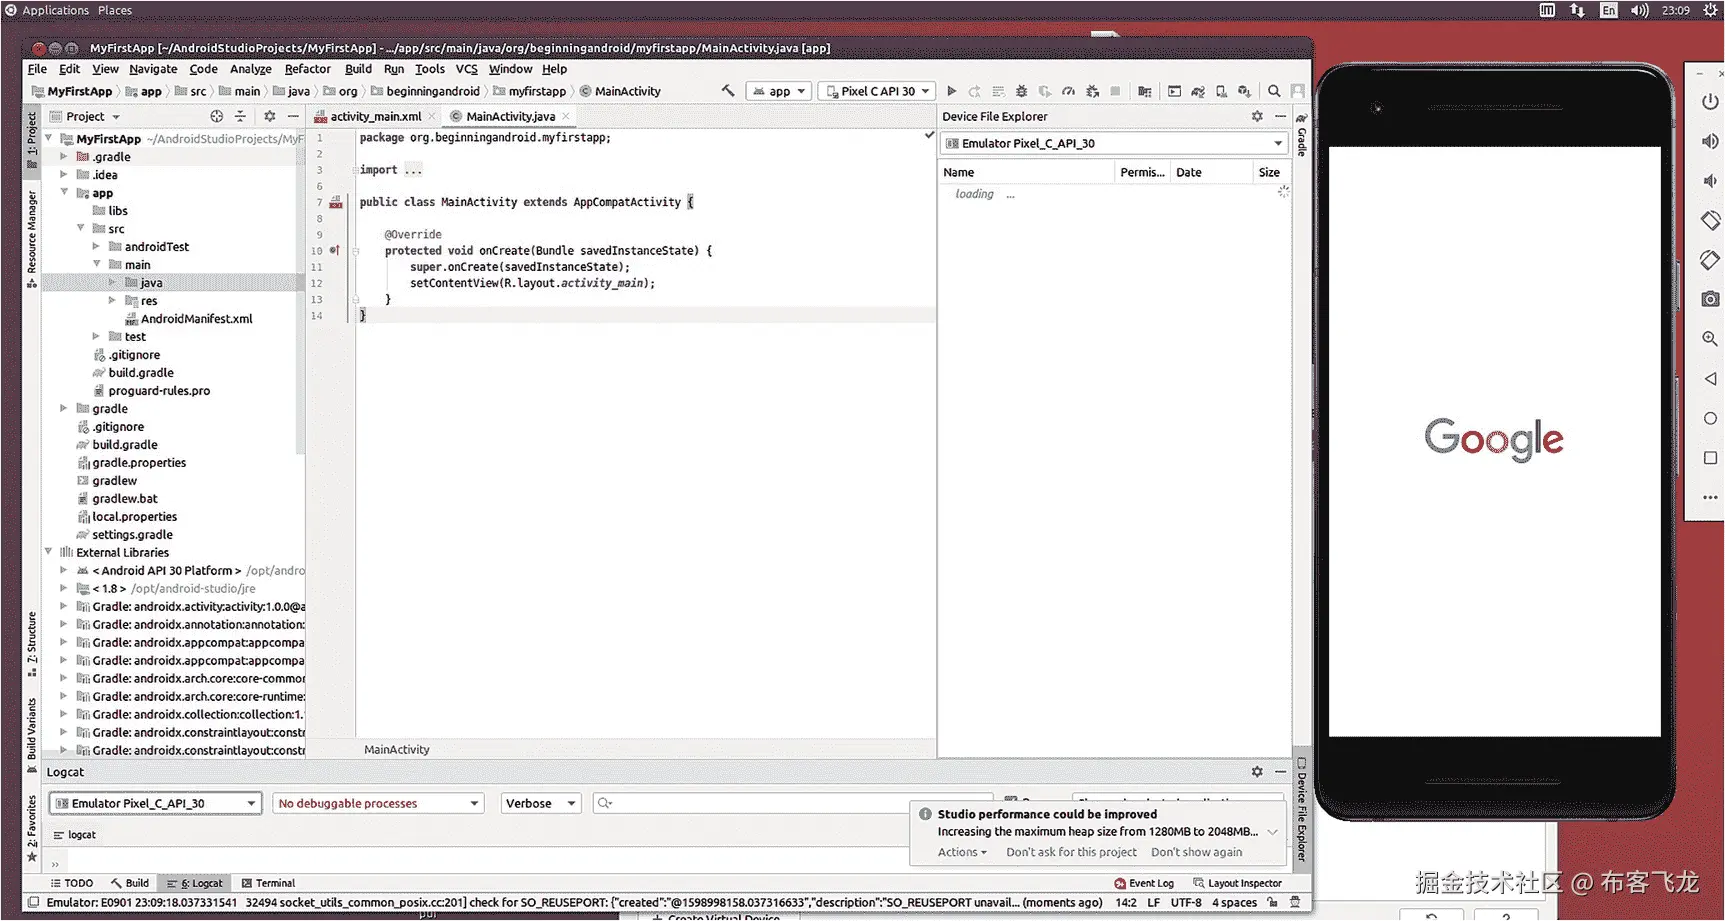The width and height of the screenshot is (1725, 921).
Task: Switch to MainActivity.java tab
Action: 509,116
